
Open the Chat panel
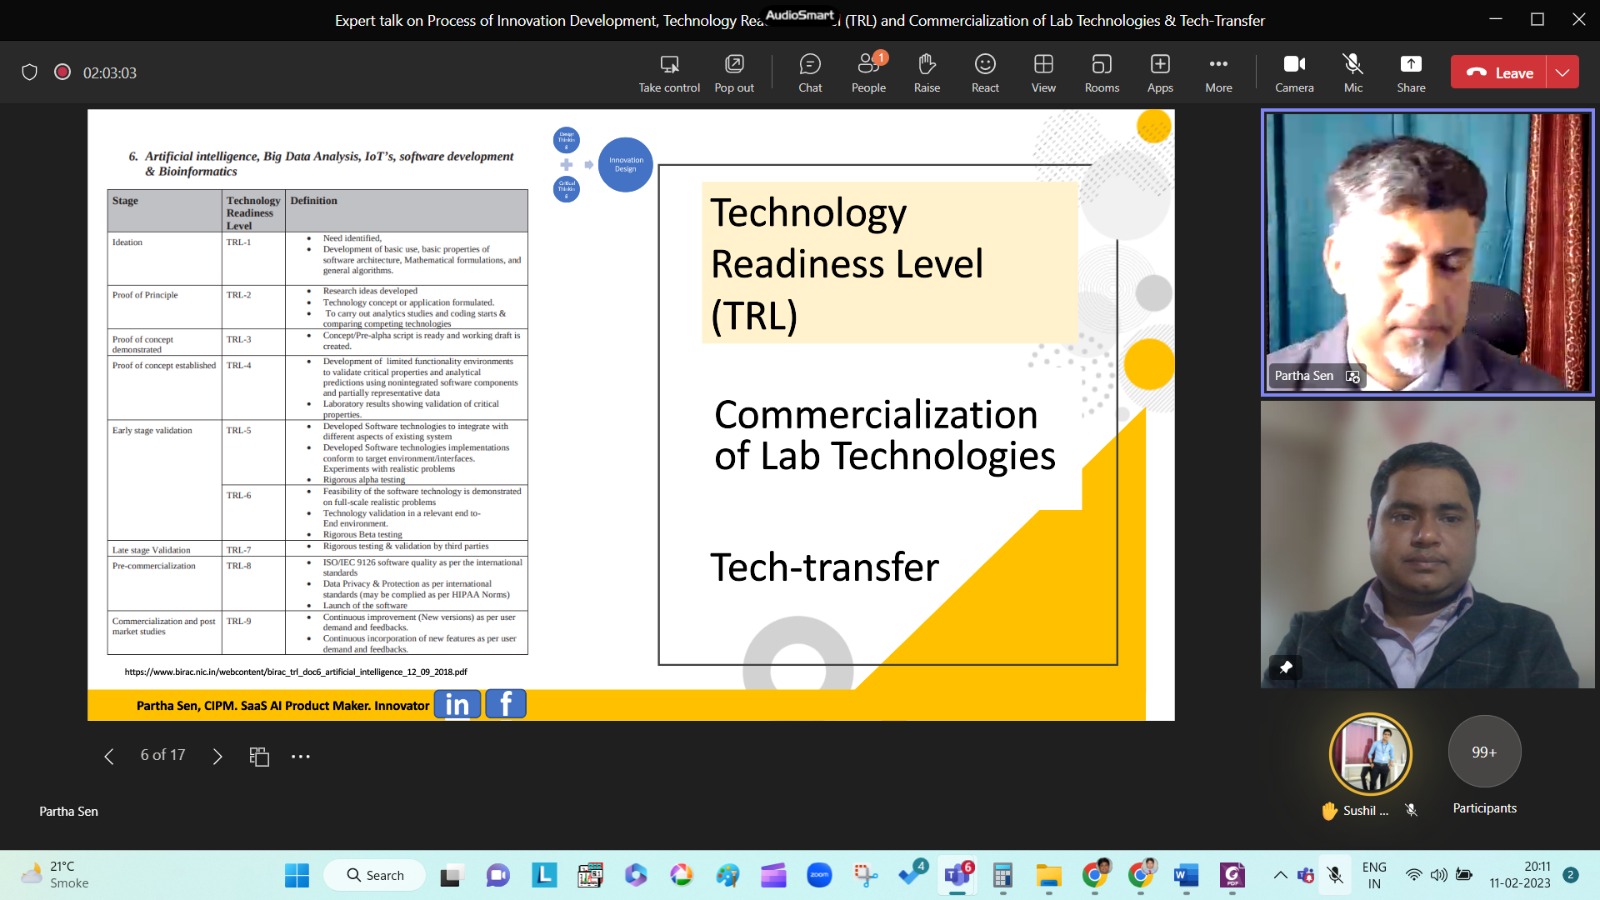pos(810,73)
